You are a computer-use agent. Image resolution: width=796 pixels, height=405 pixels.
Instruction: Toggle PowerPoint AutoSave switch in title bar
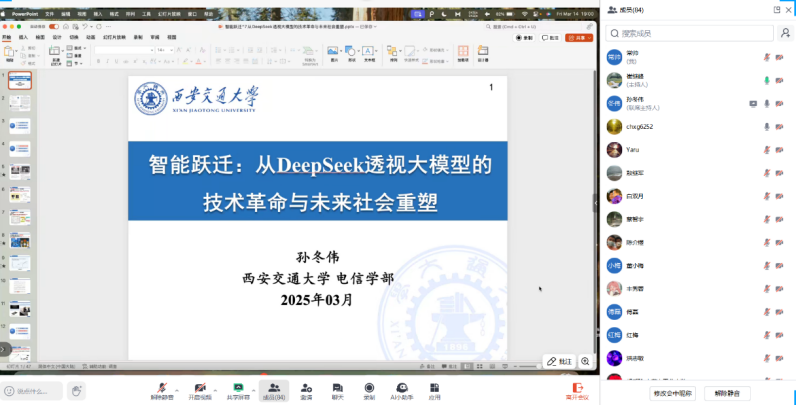pos(53,26)
